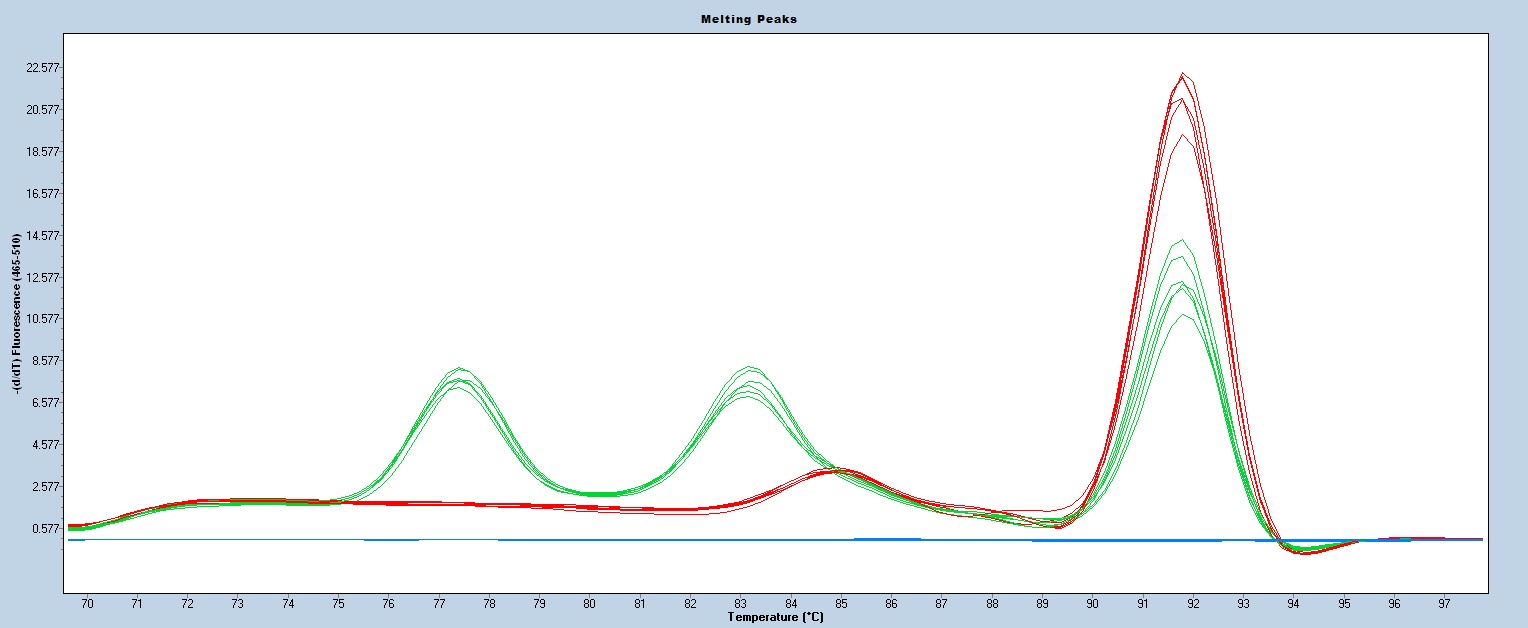Click the 92 x-axis tick label

tap(1192, 604)
